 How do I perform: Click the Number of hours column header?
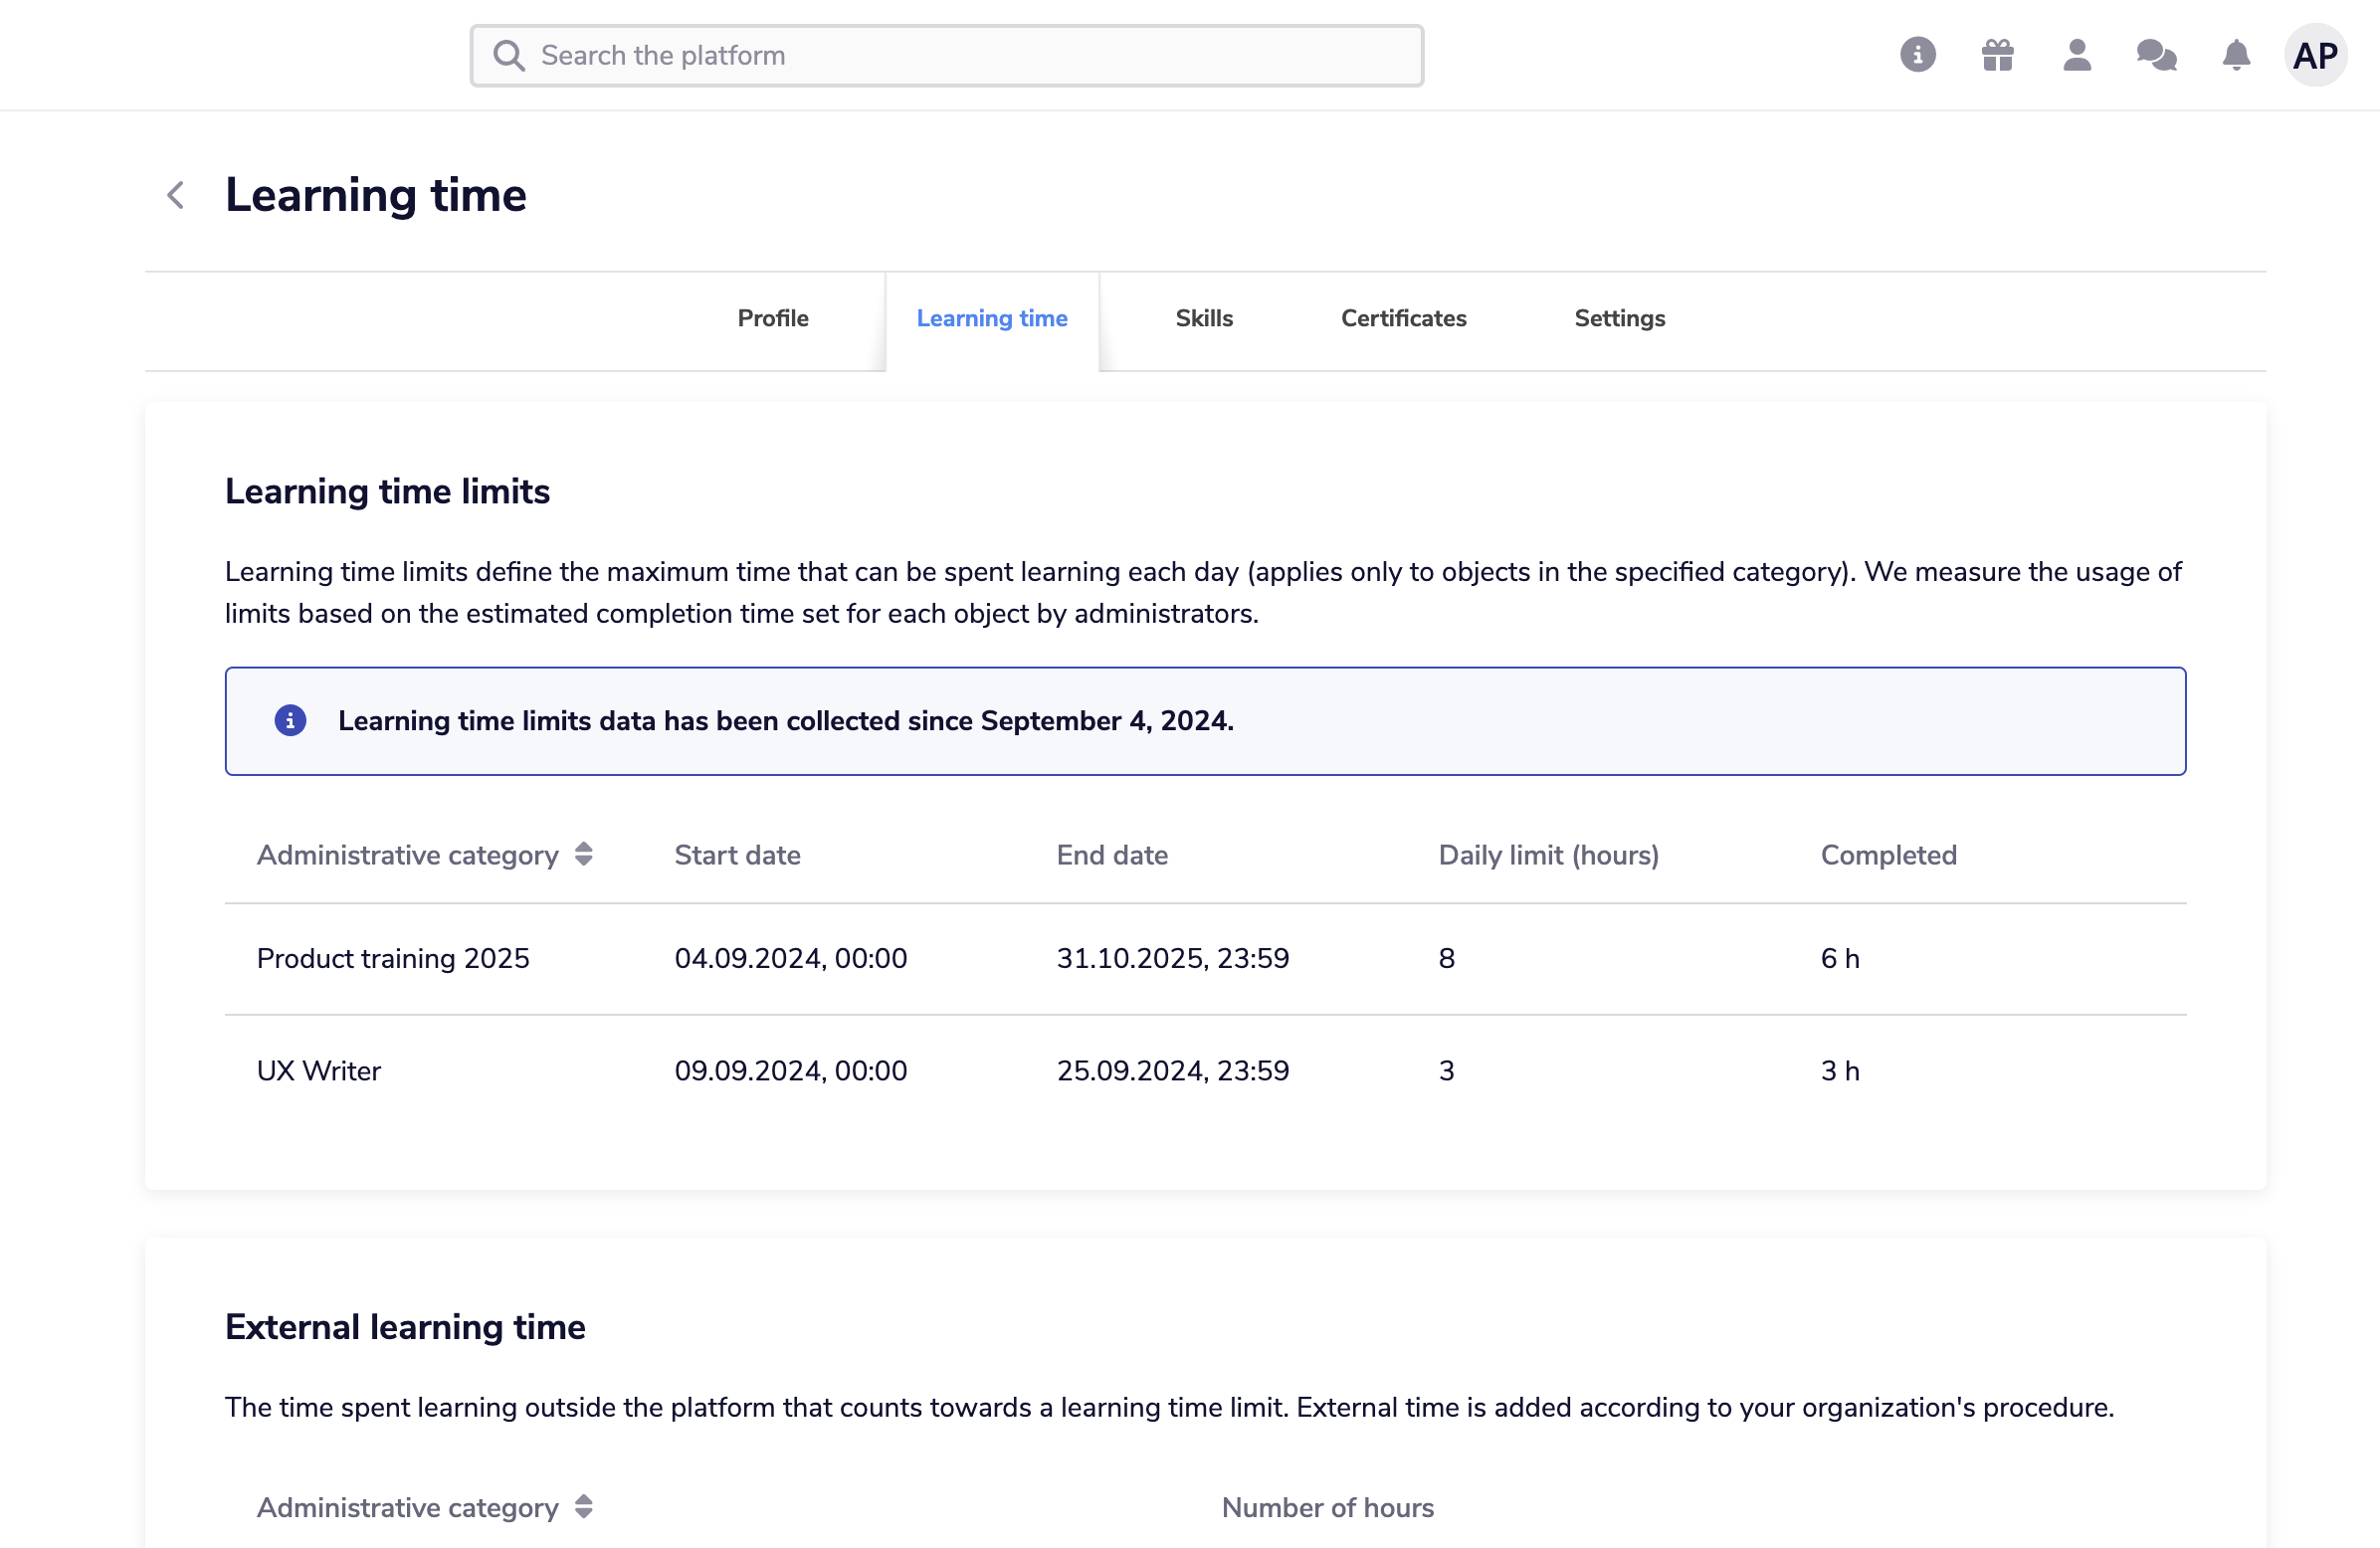tap(1327, 1507)
